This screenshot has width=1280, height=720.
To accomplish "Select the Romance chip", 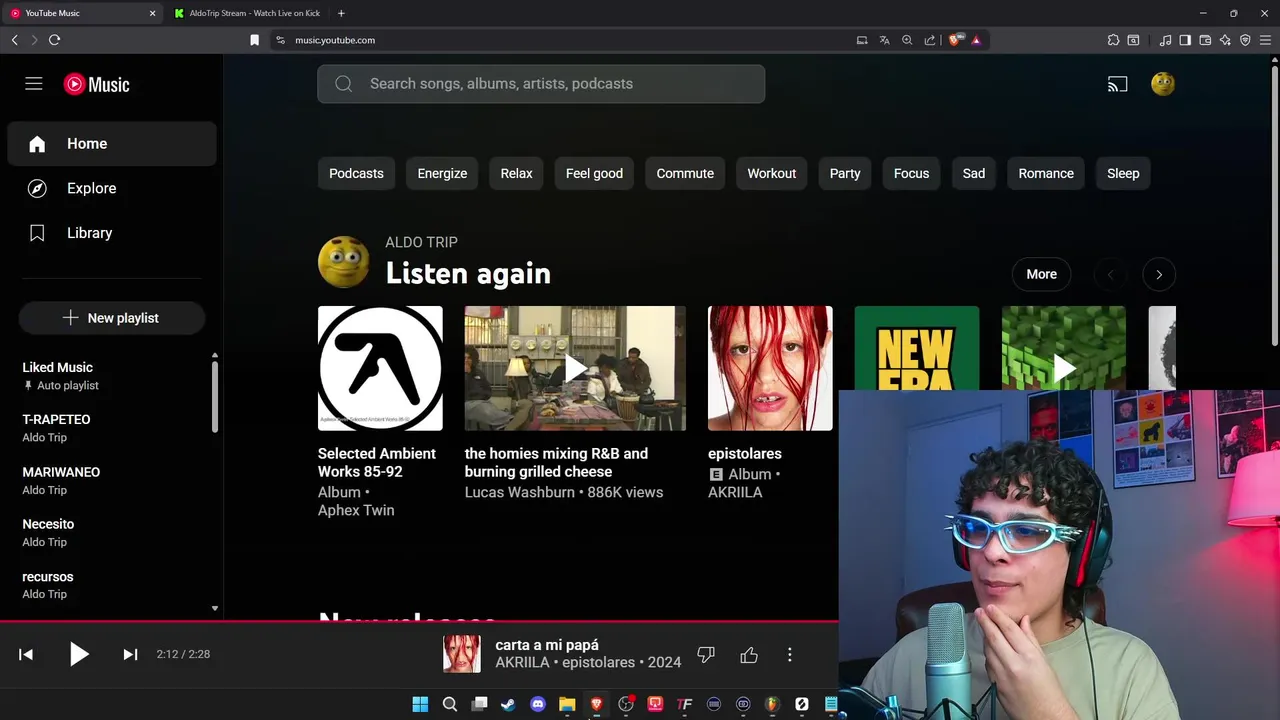I will point(1046,173).
